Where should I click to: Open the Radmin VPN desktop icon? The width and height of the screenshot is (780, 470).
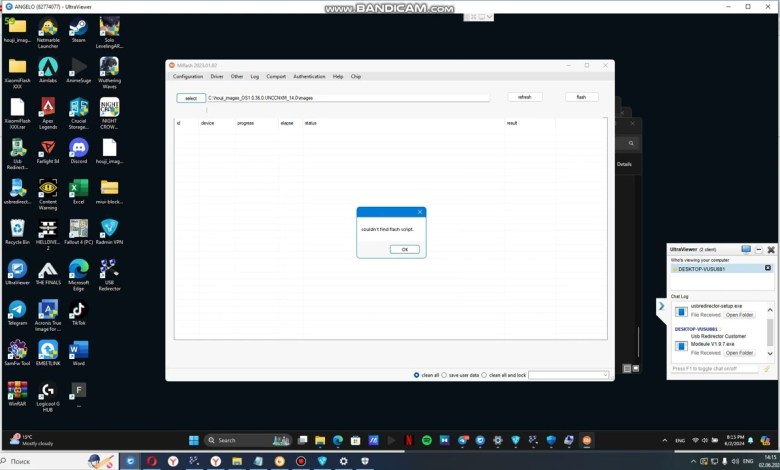109,232
